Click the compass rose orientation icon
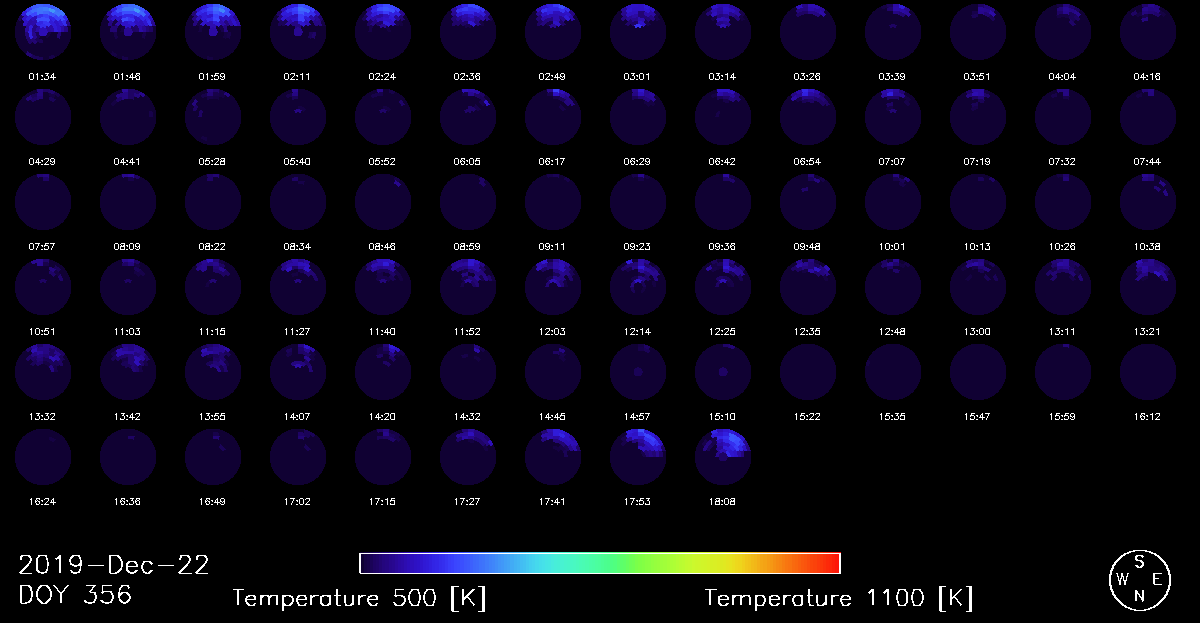The width and height of the screenshot is (1200, 623). [x=1139, y=579]
